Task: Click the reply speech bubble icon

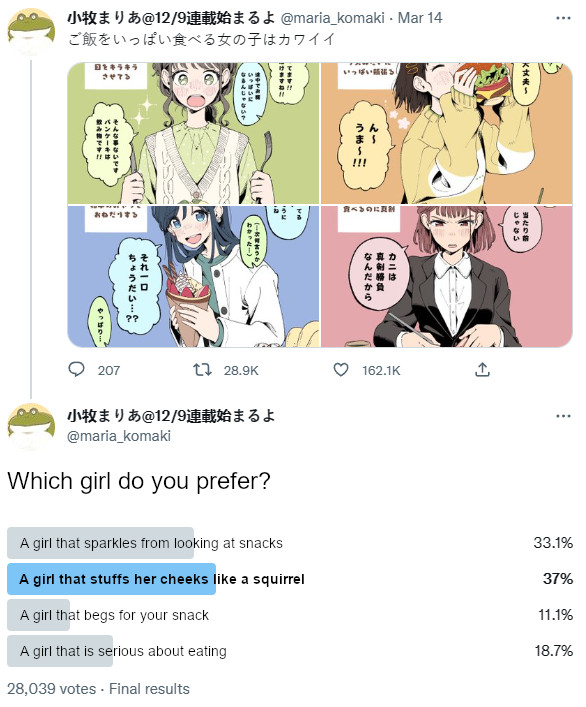Action: [x=76, y=370]
